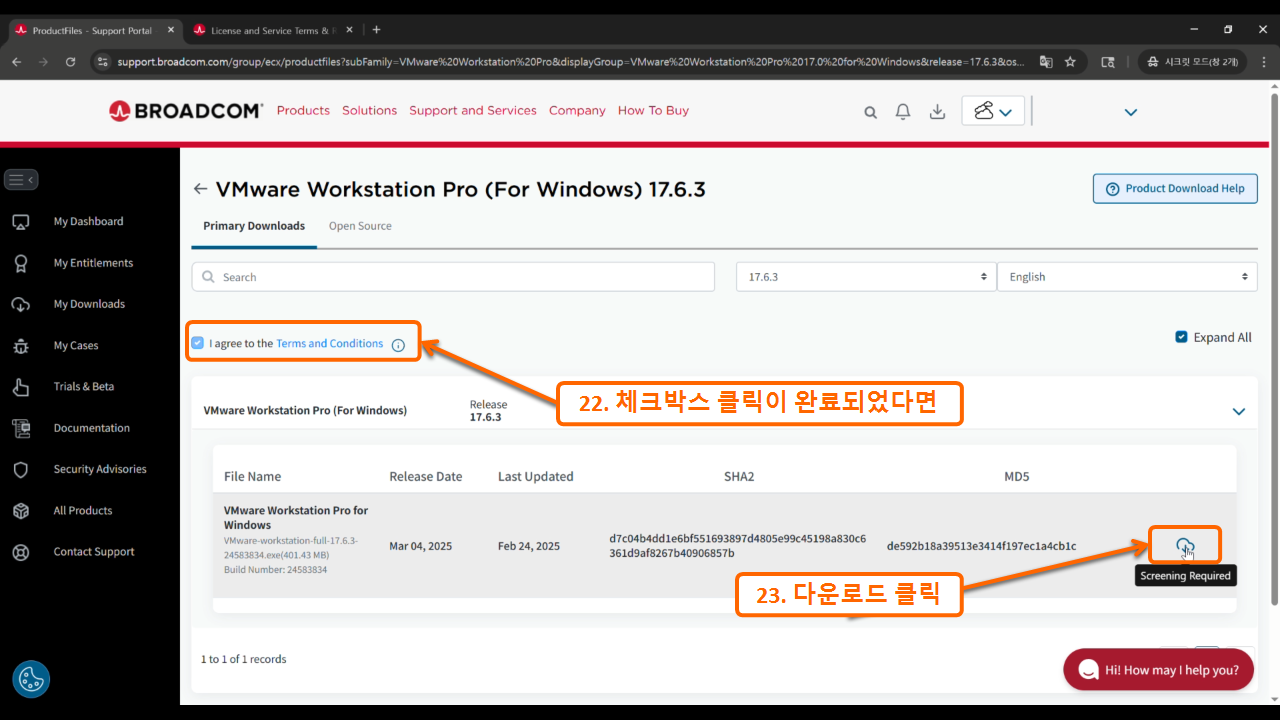Viewport: 1280px width, 720px height.
Task: Click the browser back arrow
Action: pos(17,61)
